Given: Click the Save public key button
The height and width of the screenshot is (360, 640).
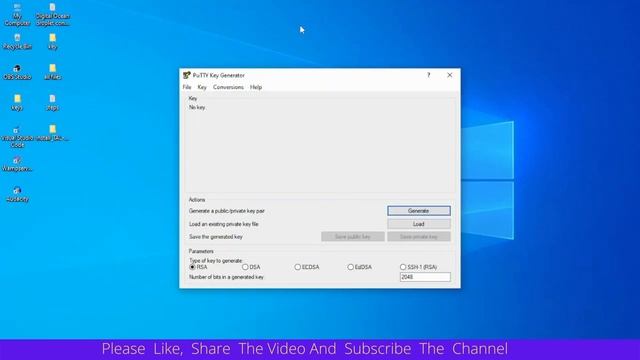Looking at the screenshot, I should (x=353, y=237).
